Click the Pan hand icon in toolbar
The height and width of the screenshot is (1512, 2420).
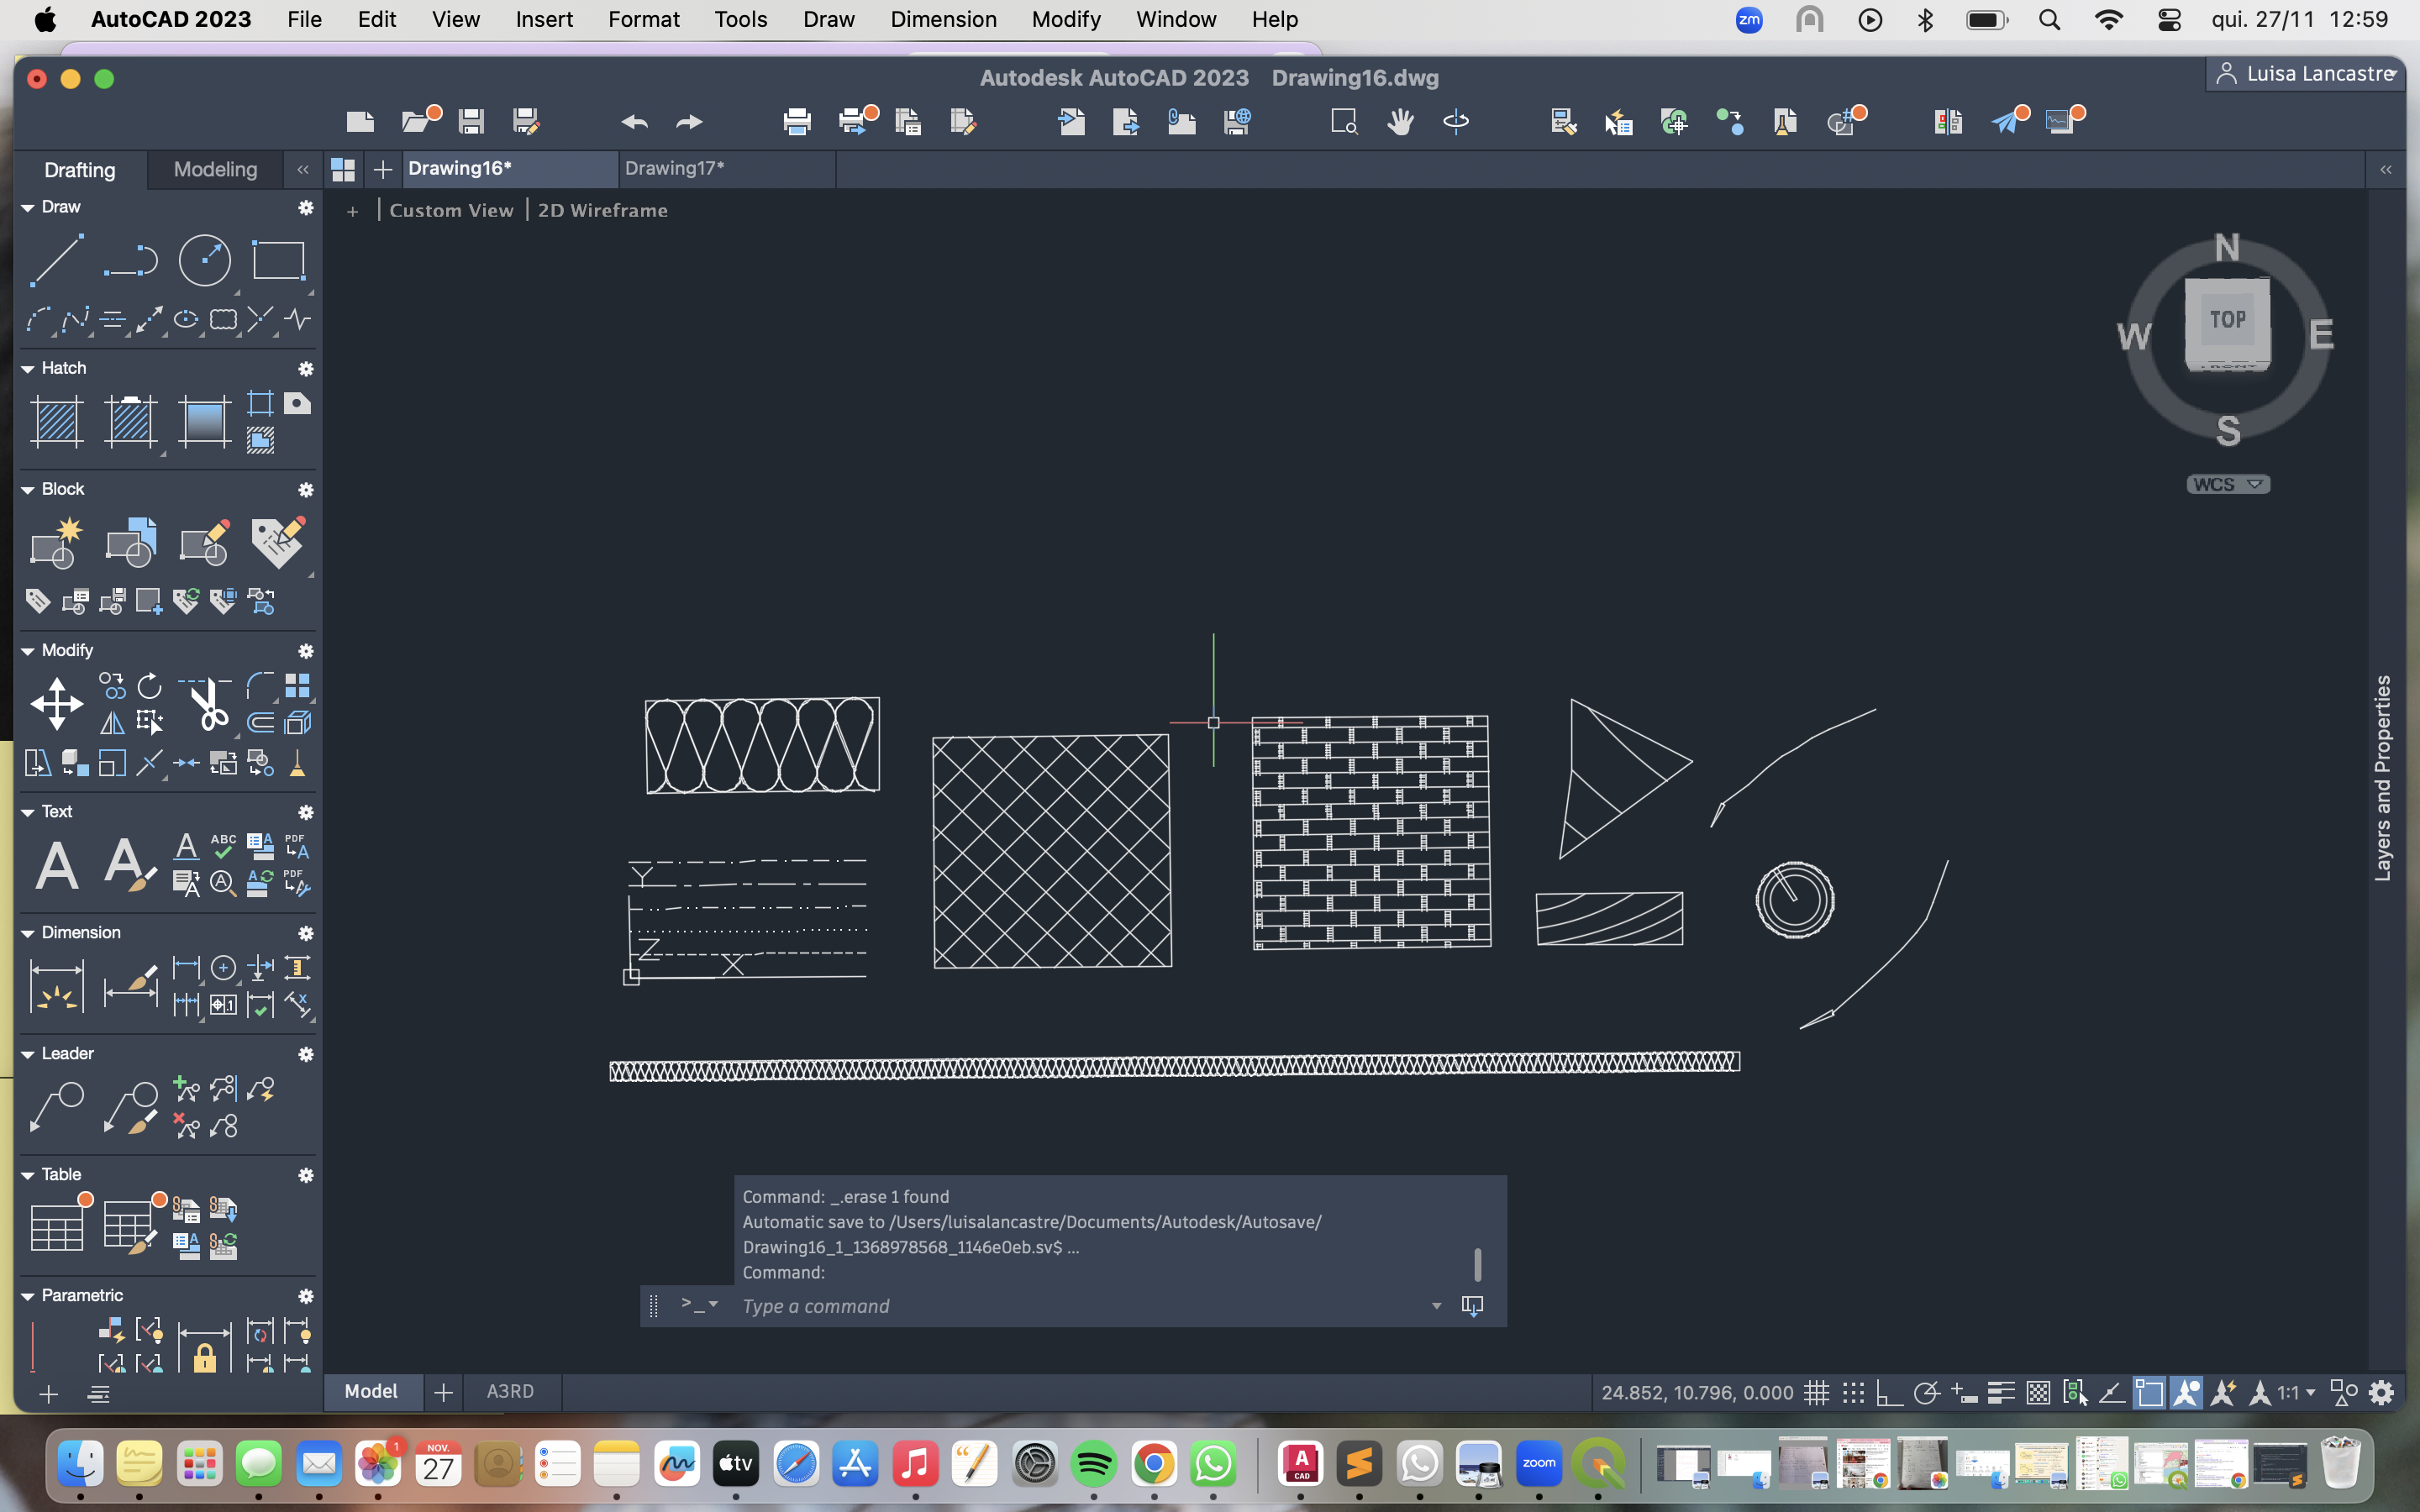[x=1400, y=122]
